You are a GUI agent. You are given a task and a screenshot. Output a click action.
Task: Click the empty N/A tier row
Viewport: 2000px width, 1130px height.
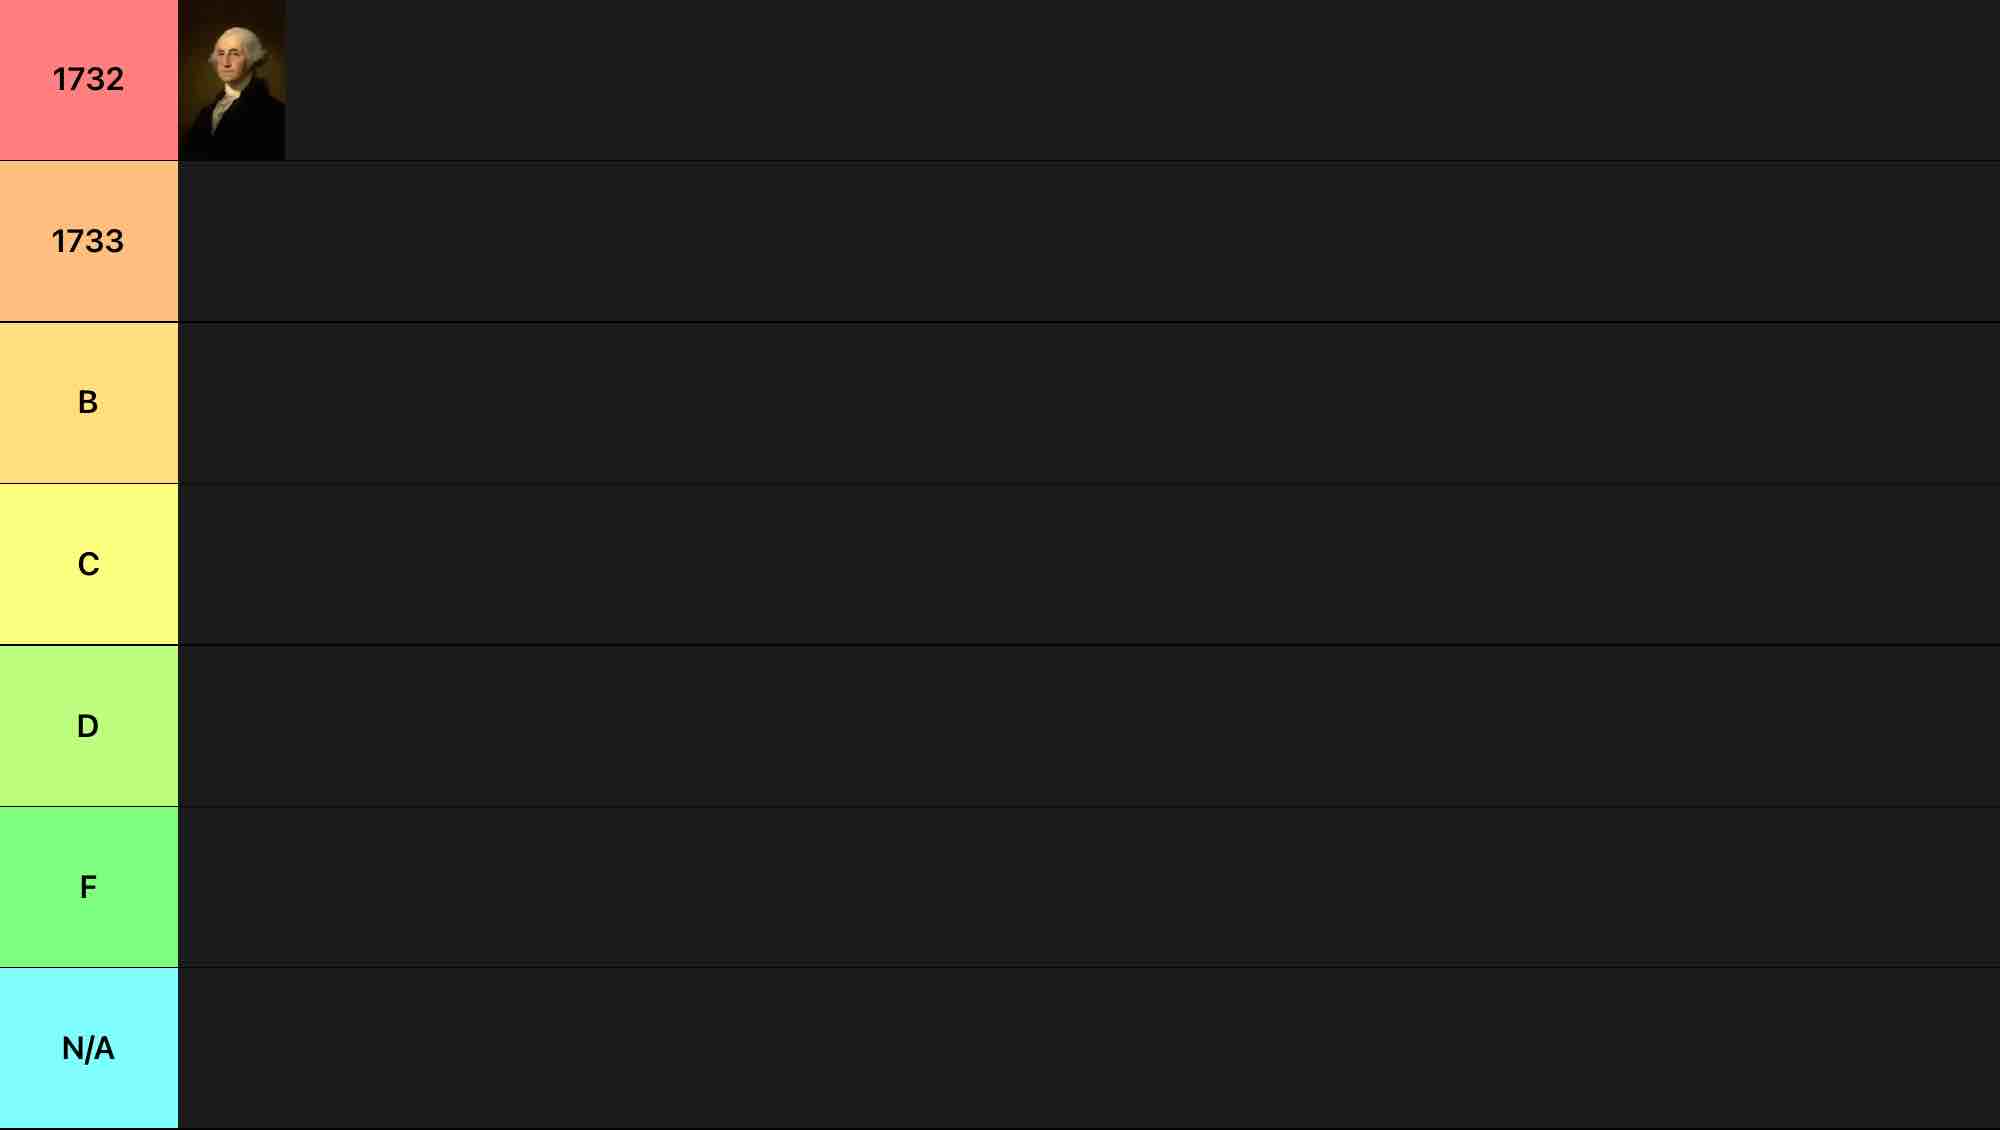[1089, 1048]
